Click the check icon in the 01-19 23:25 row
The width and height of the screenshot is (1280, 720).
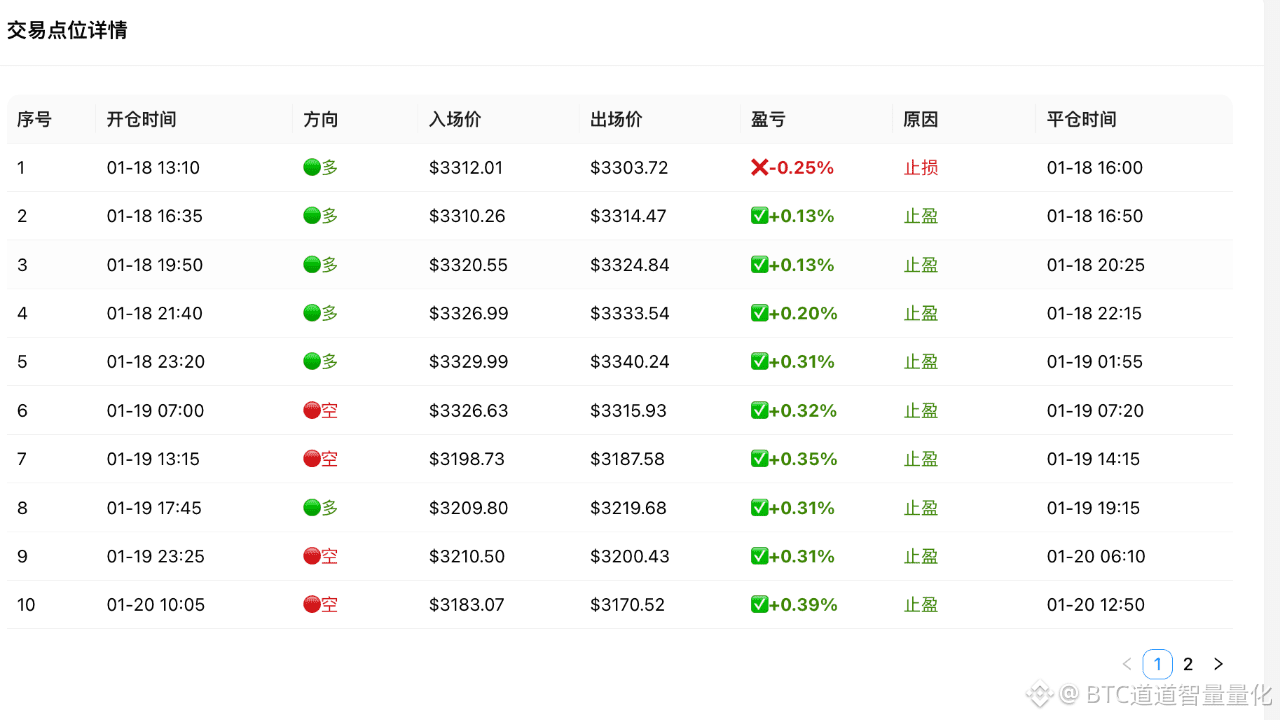coord(759,556)
